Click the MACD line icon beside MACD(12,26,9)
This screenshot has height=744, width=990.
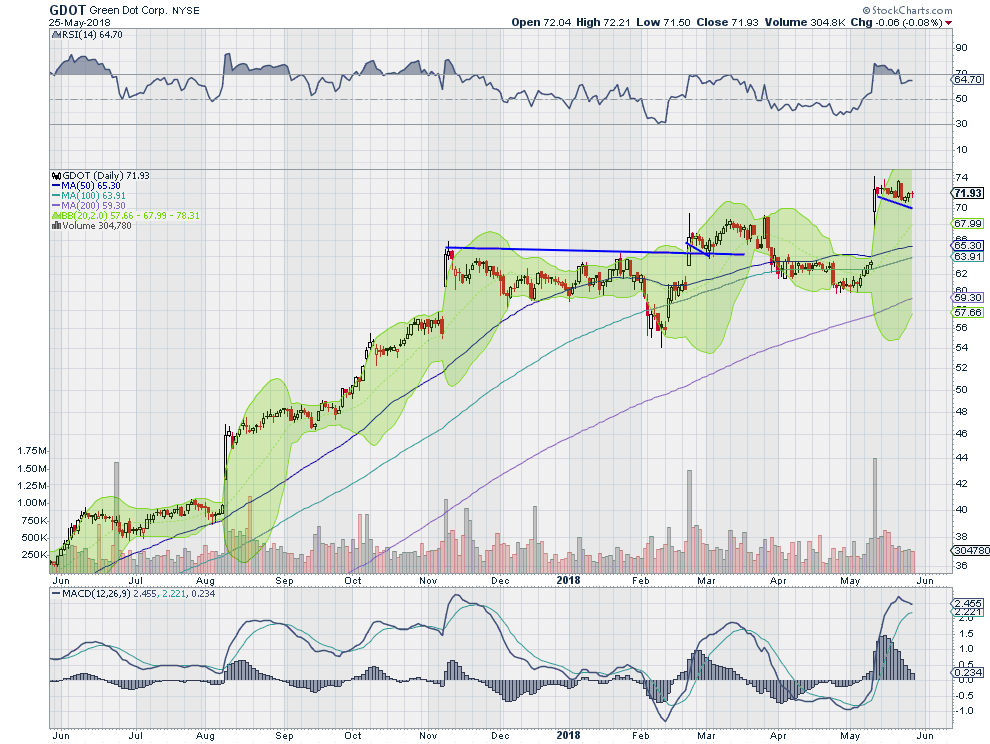(56, 594)
